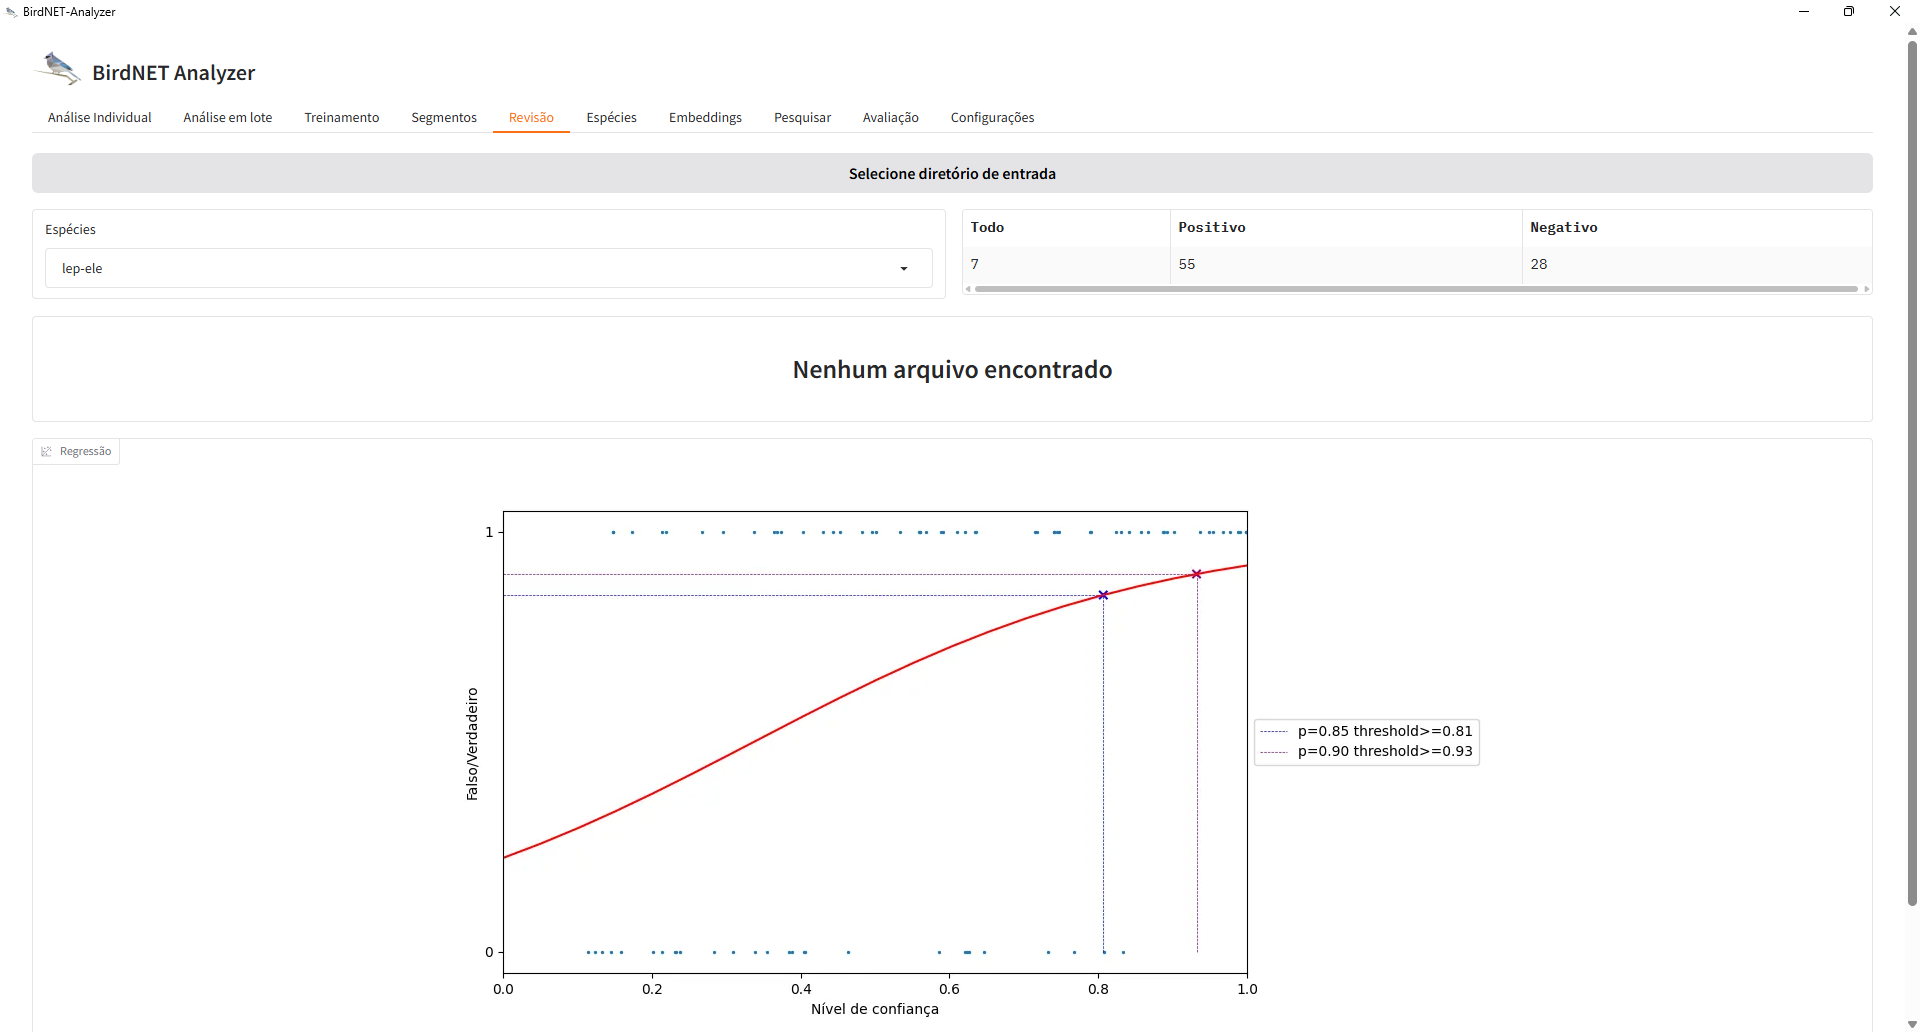Viewport: 1920px width, 1032px height.
Task: Click the 0.93 threshold marker on curve
Action: pos(1196,574)
